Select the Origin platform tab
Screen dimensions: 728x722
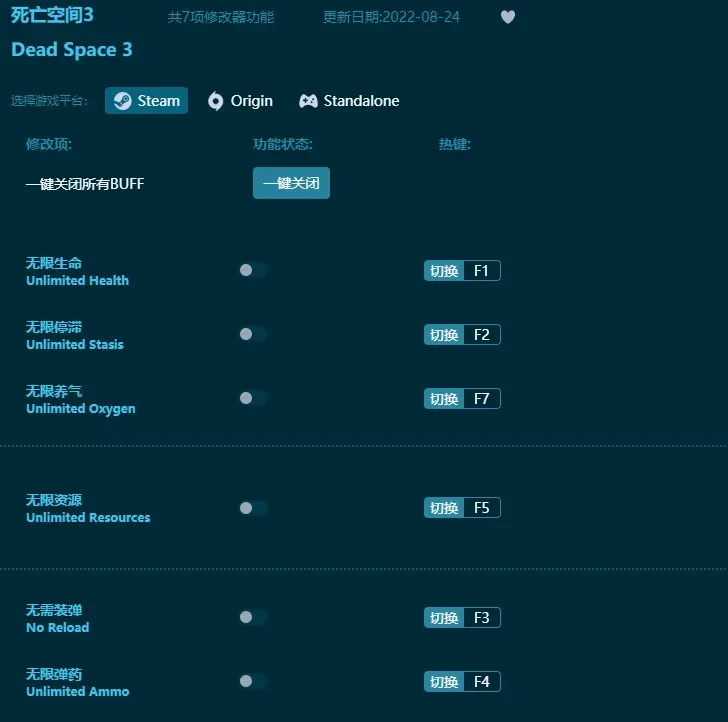click(x=240, y=101)
